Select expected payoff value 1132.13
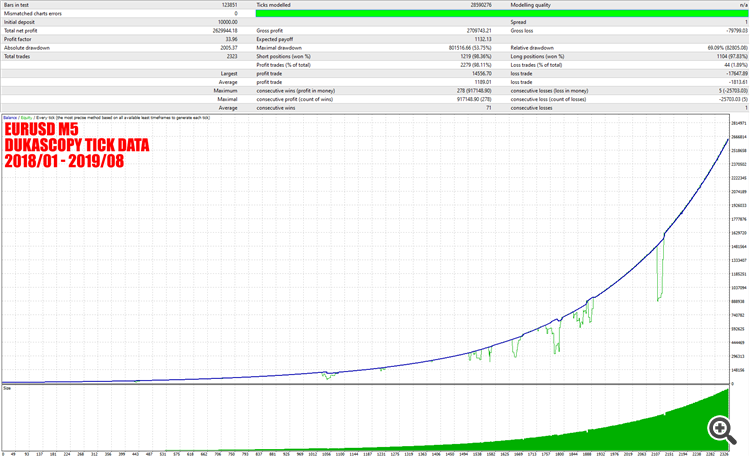 pos(483,39)
